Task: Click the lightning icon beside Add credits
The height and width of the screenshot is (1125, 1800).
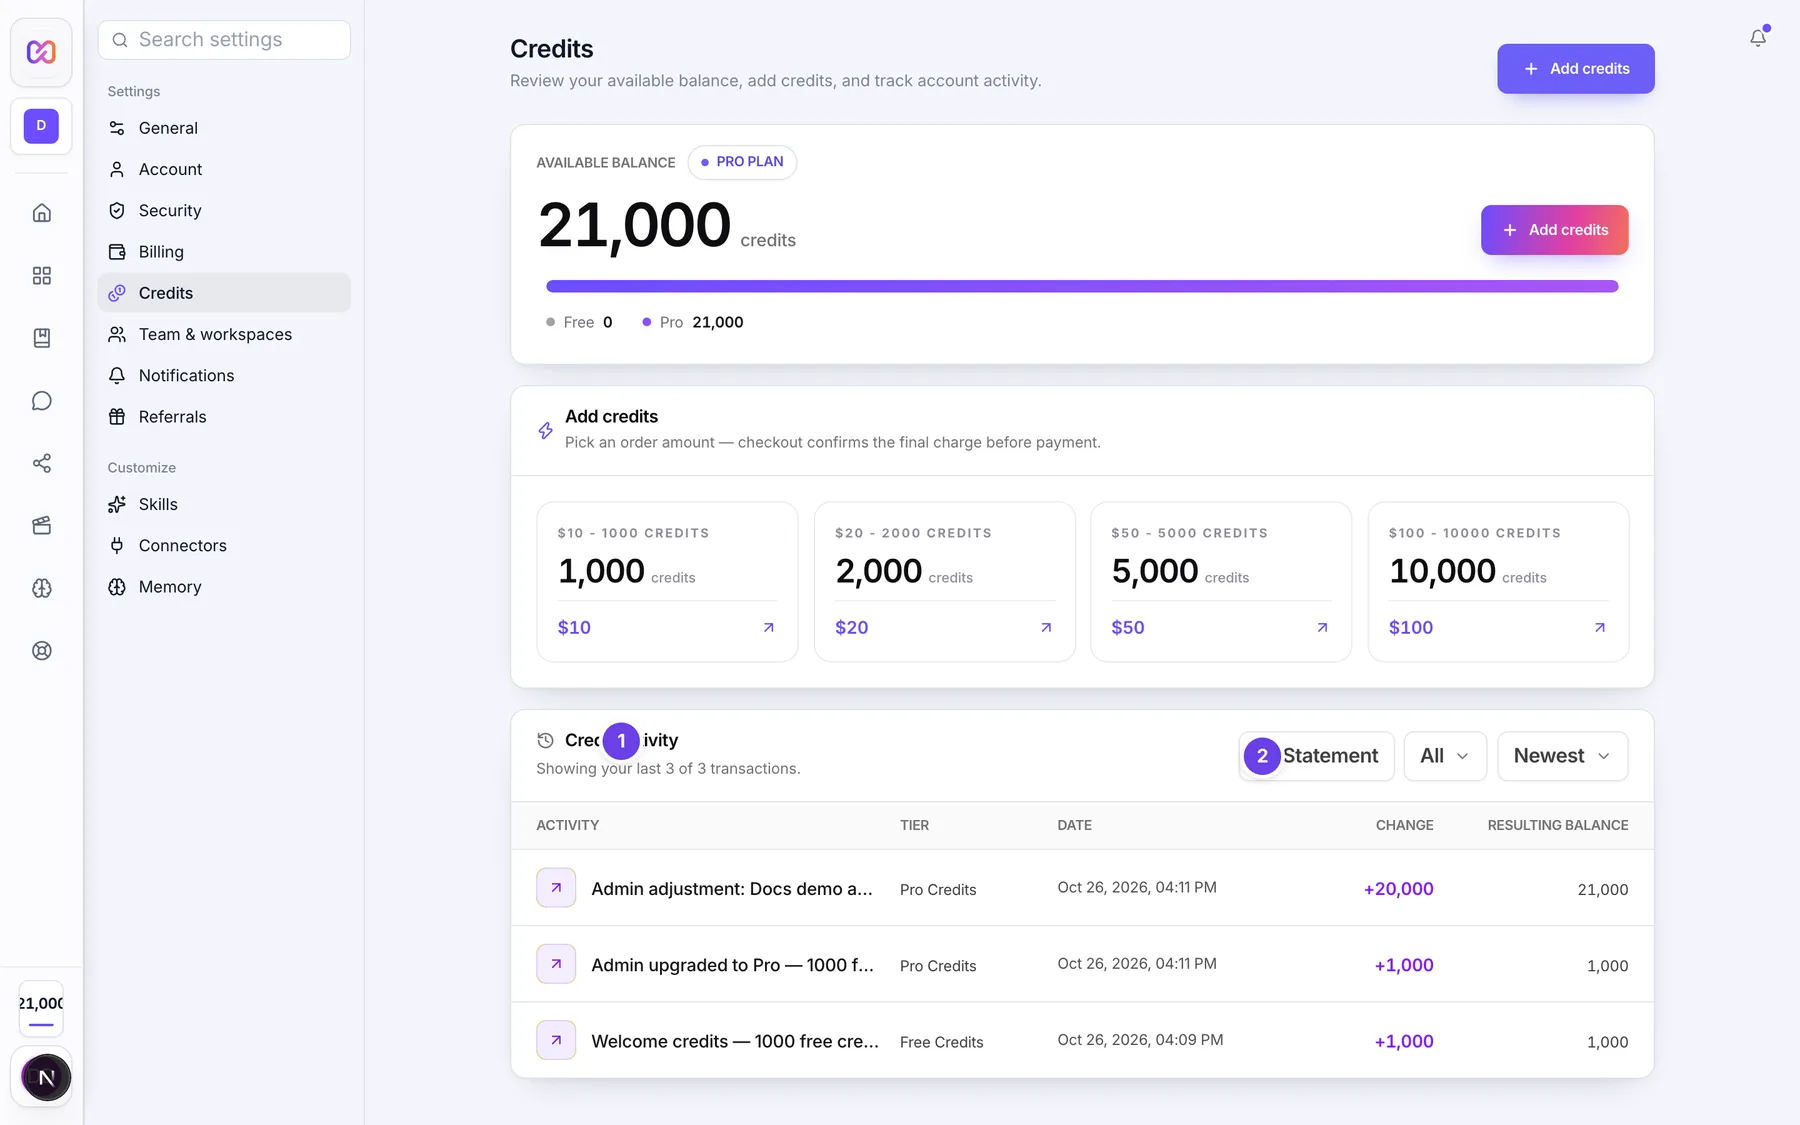Action: (545, 430)
